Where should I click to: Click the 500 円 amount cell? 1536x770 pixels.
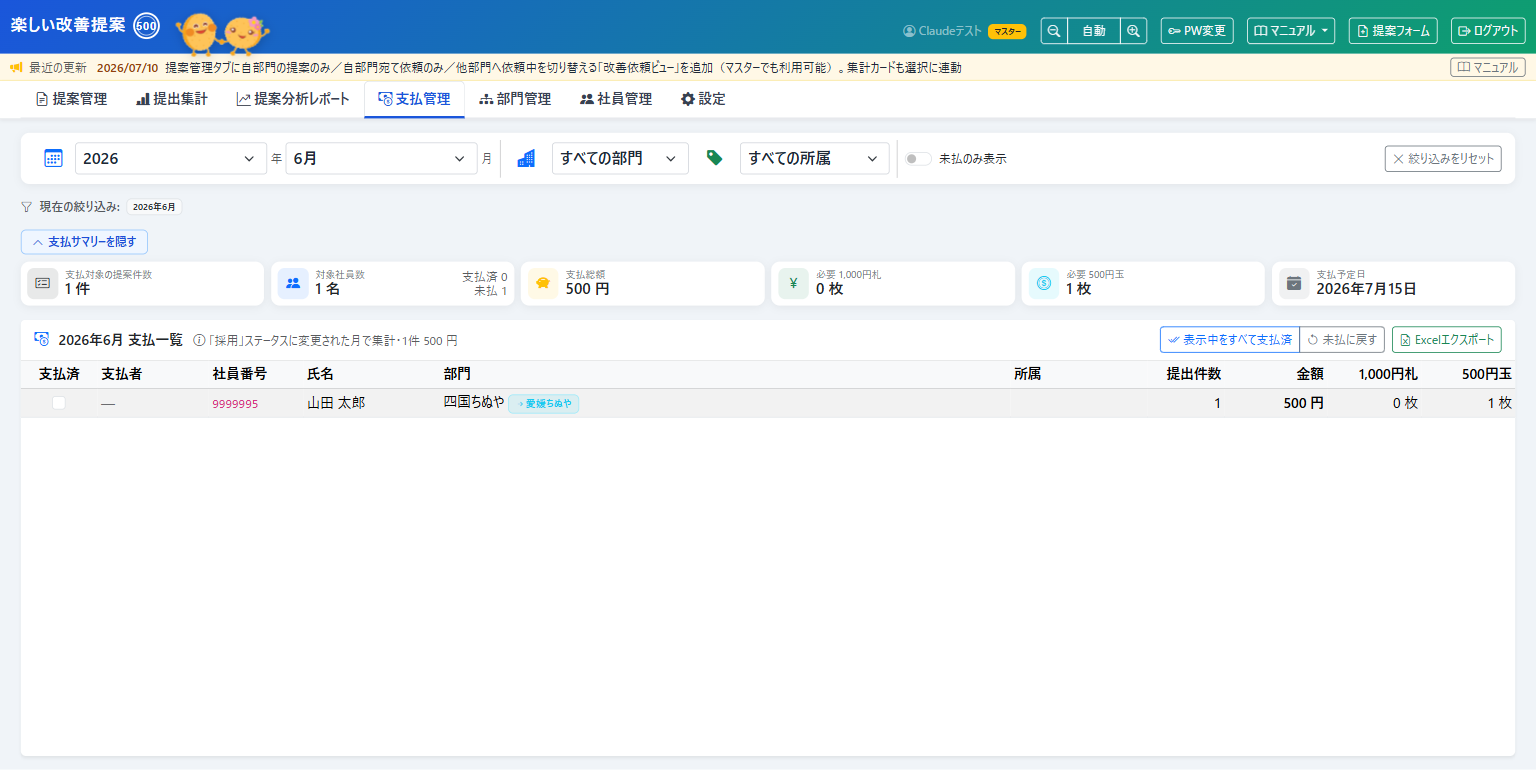(x=1304, y=403)
